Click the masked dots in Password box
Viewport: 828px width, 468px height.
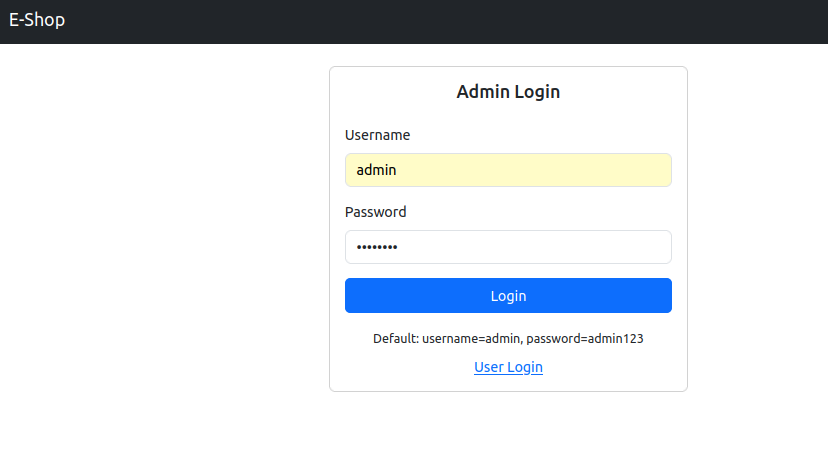pos(377,247)
